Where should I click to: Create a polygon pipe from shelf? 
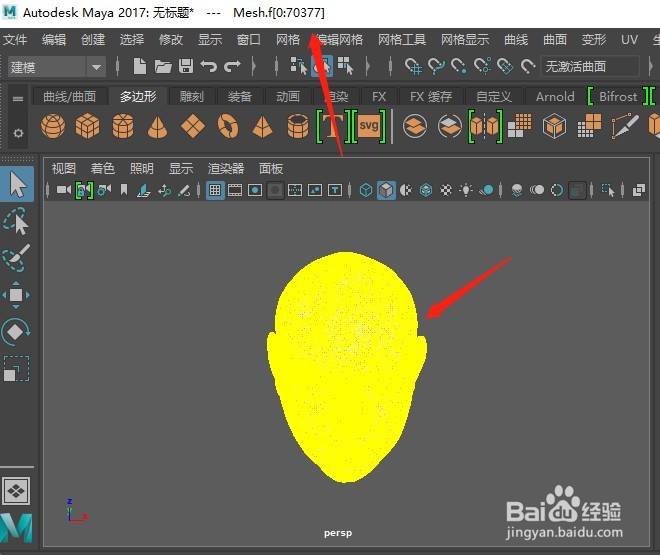298,126
